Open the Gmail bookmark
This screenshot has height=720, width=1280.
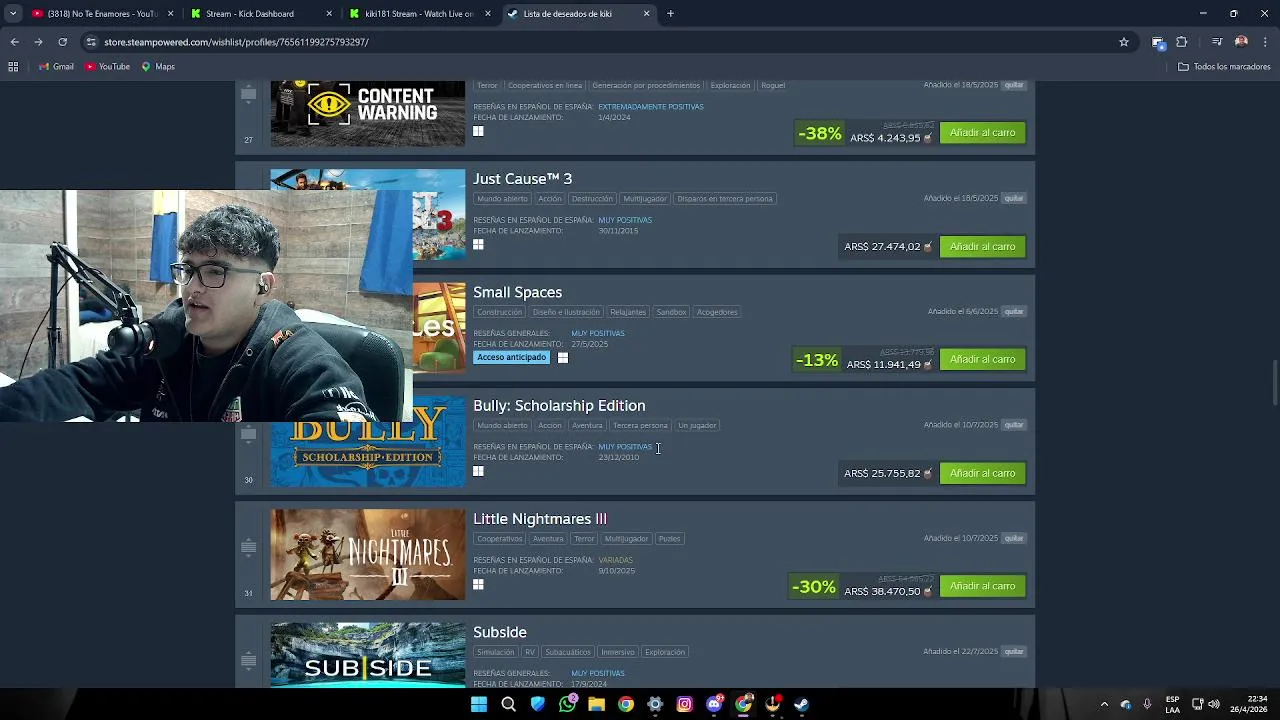point(56,67)
